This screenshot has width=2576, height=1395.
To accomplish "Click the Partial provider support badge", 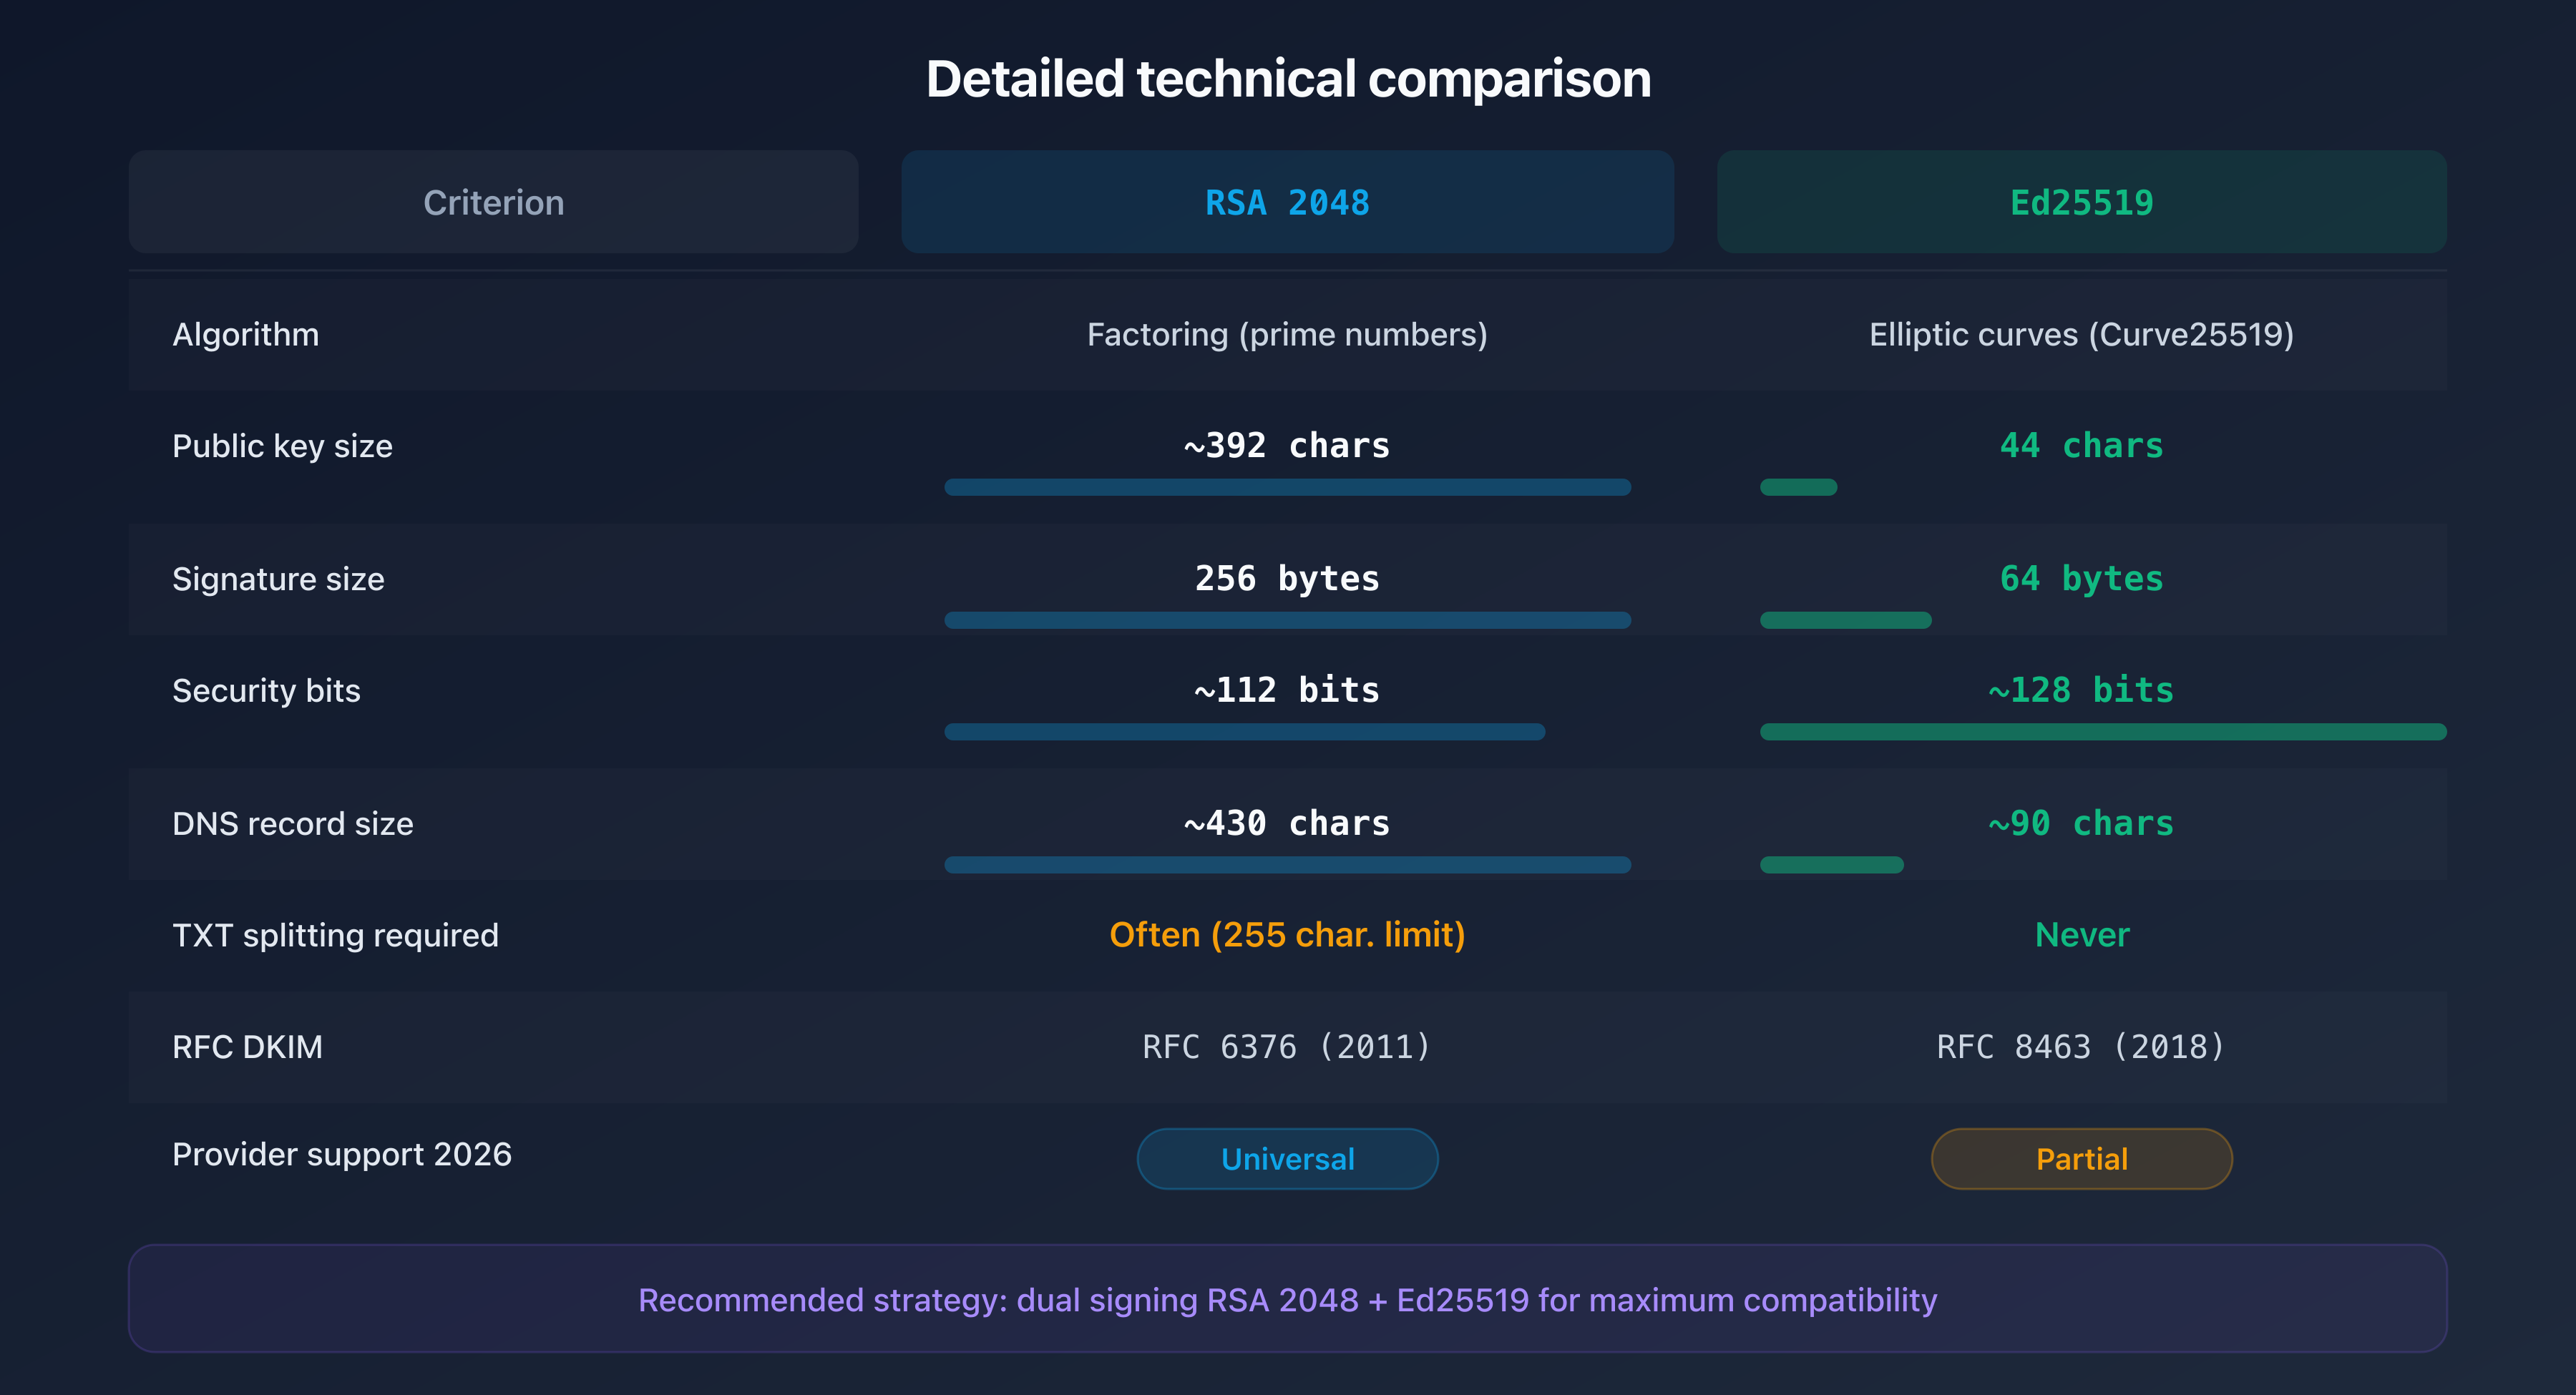I will click(2081, 1158).
